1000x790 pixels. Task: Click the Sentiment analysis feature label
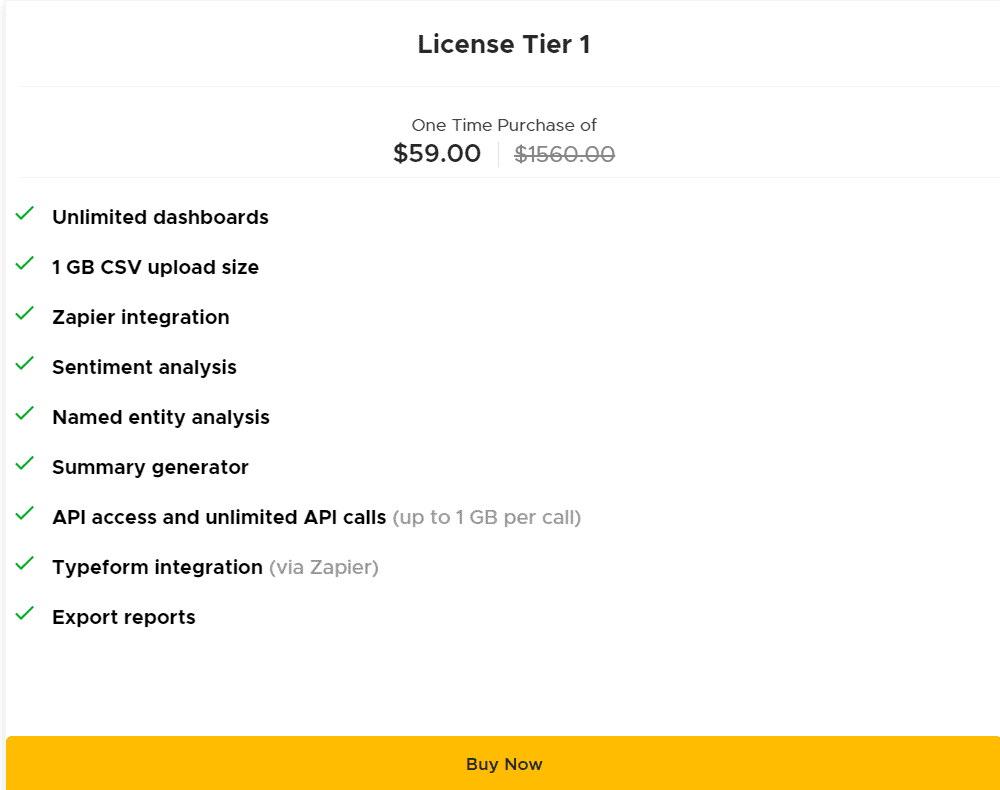[x=144, y=367]
